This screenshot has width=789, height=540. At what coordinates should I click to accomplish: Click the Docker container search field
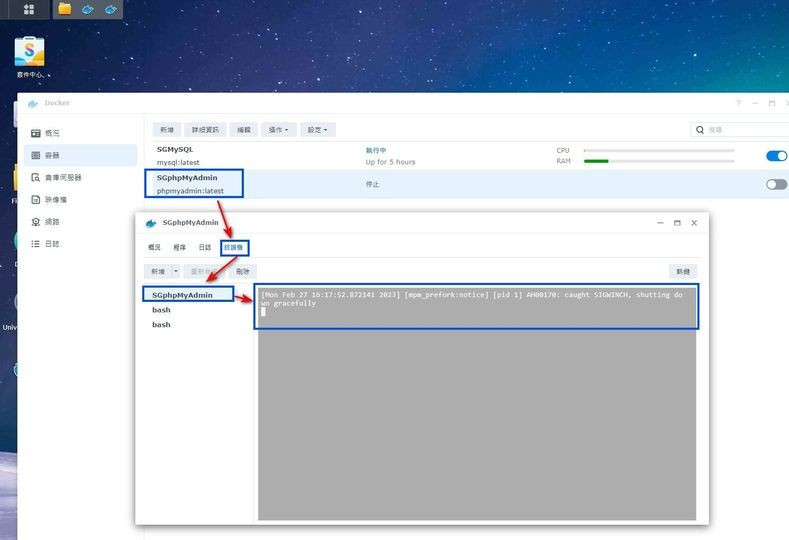(x=740, y=130)
